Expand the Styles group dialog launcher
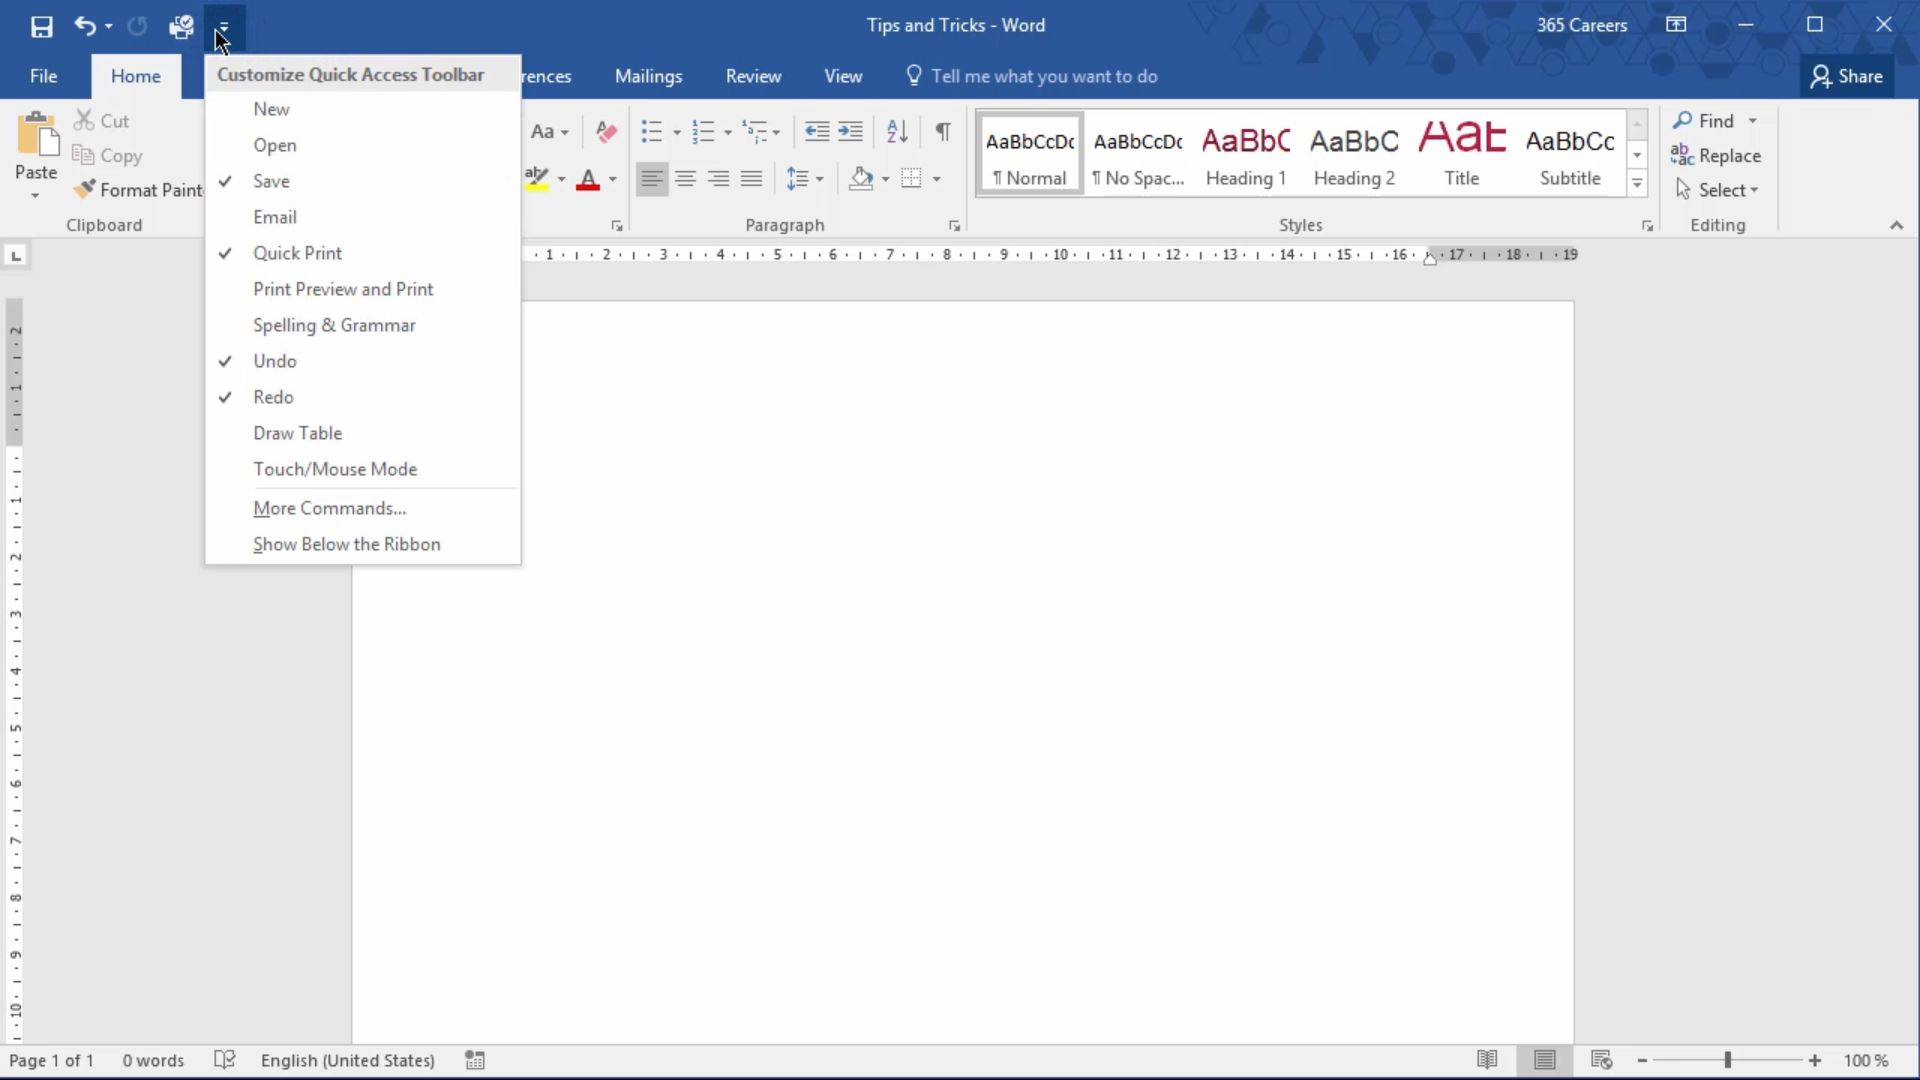1920x1080 pixels. [1648, 225]
